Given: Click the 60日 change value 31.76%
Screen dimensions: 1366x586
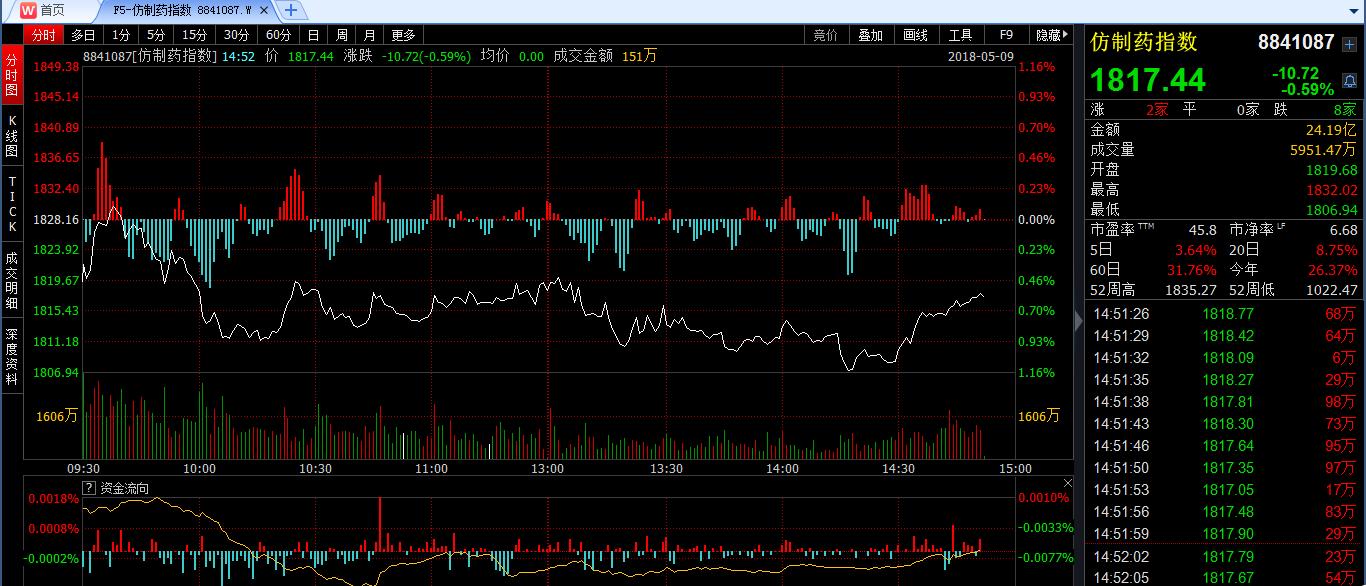Looking at the screenshot, I should click(1191, 270).
